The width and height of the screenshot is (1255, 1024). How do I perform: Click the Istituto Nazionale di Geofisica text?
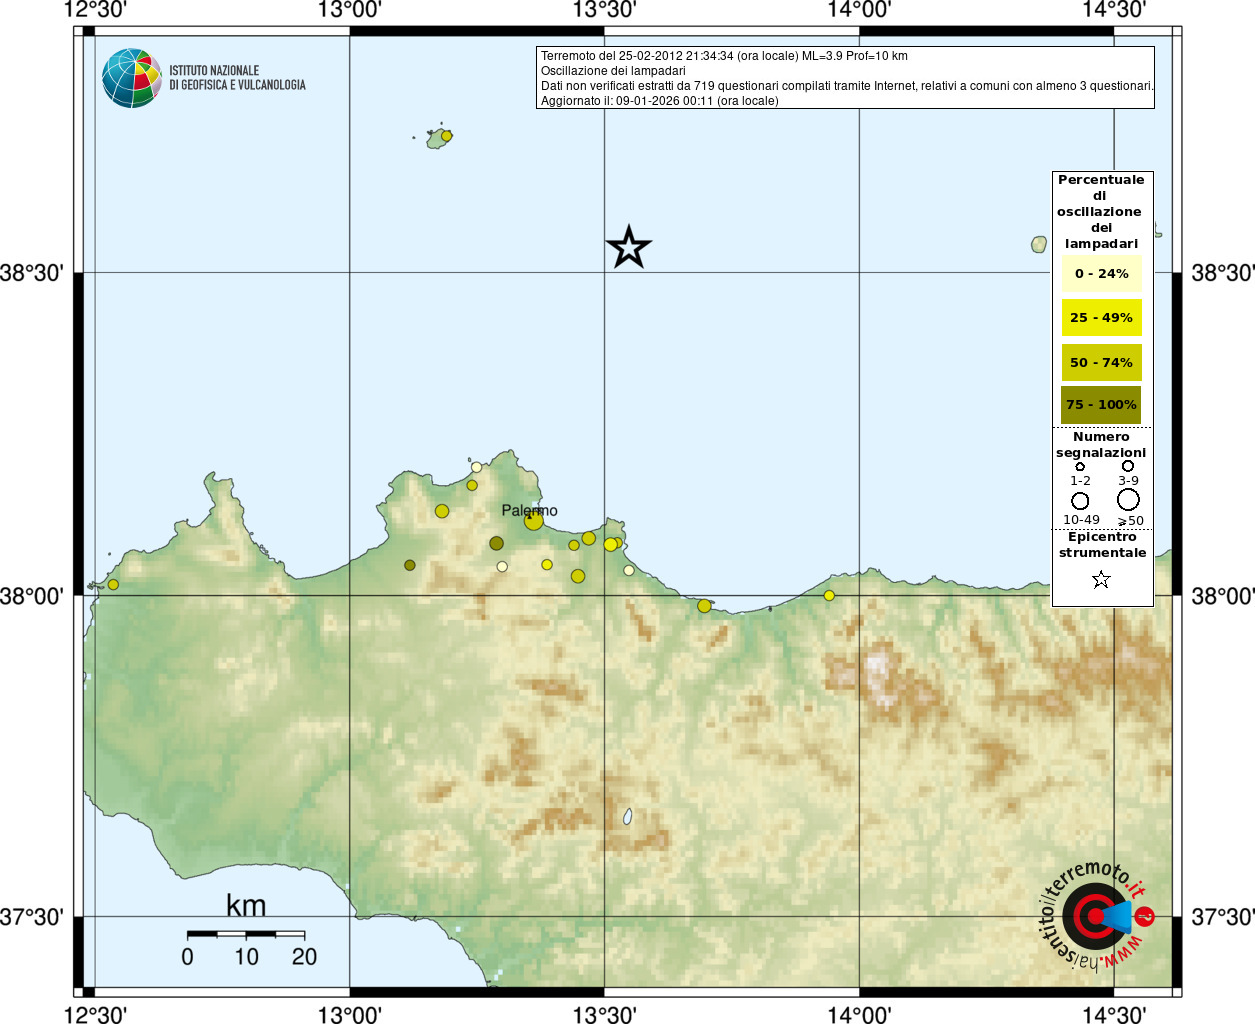pyautogui.click(x=237, y=78)
